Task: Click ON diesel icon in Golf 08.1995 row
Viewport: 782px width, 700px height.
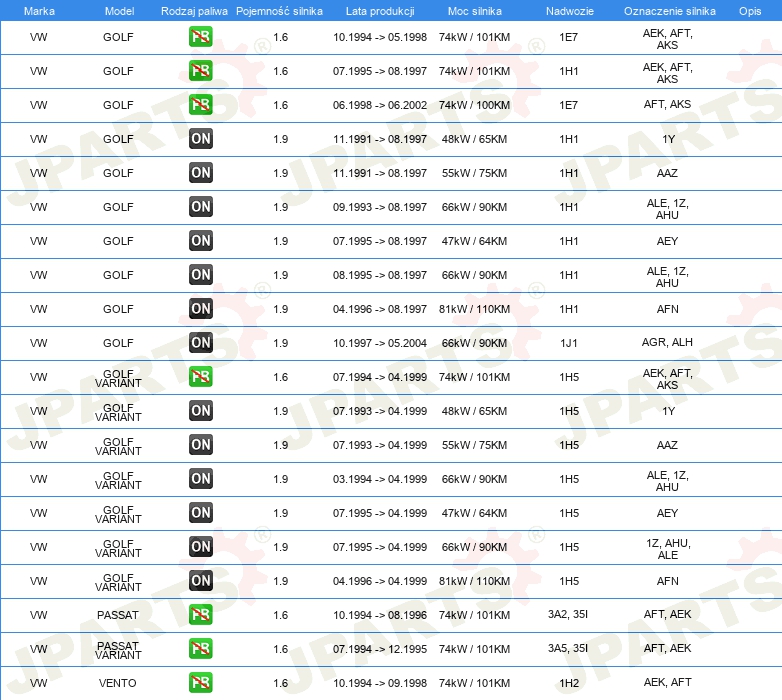Action: [200, 275]
